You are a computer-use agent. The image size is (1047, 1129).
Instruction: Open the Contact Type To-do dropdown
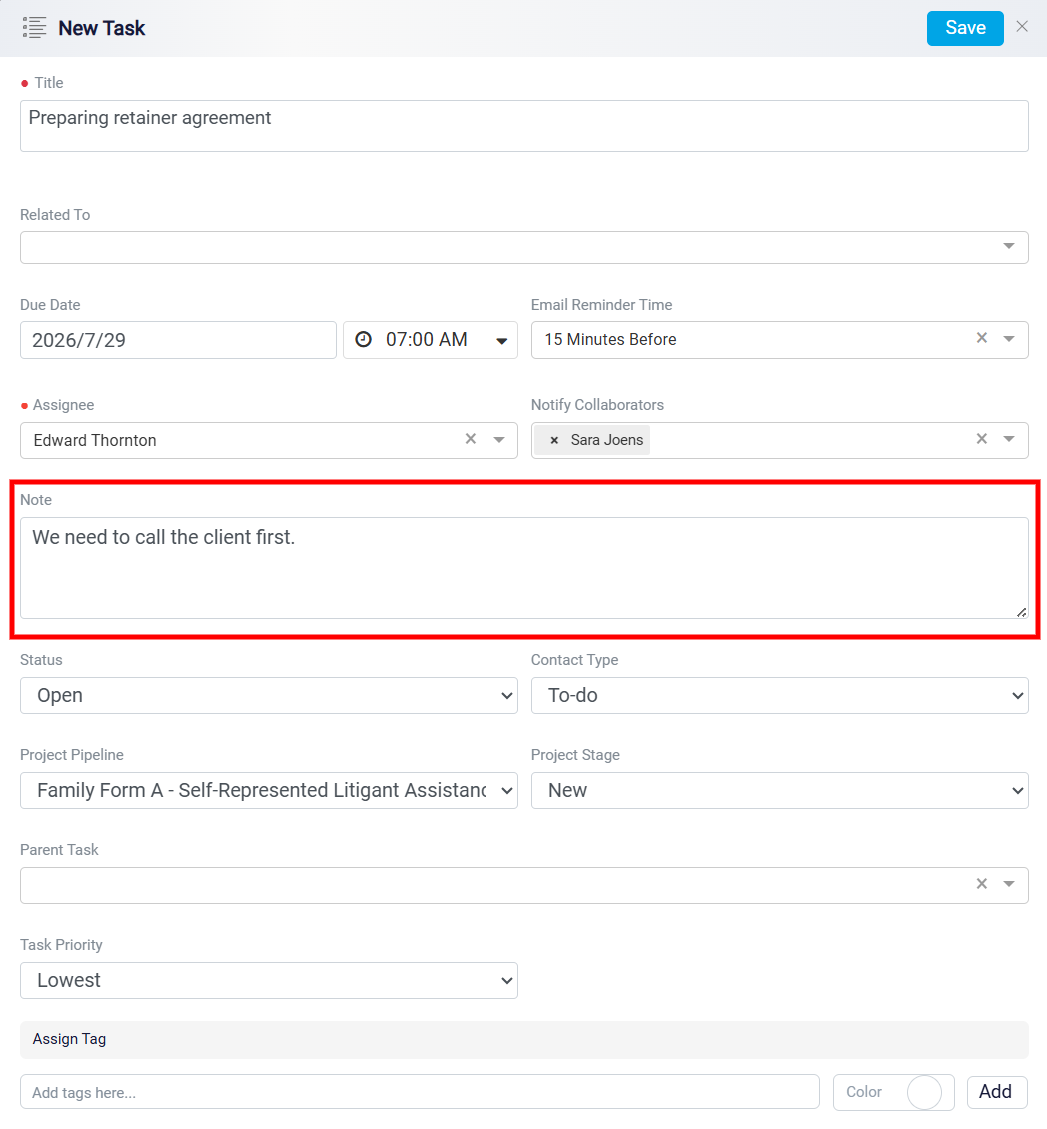coord(779,696)
